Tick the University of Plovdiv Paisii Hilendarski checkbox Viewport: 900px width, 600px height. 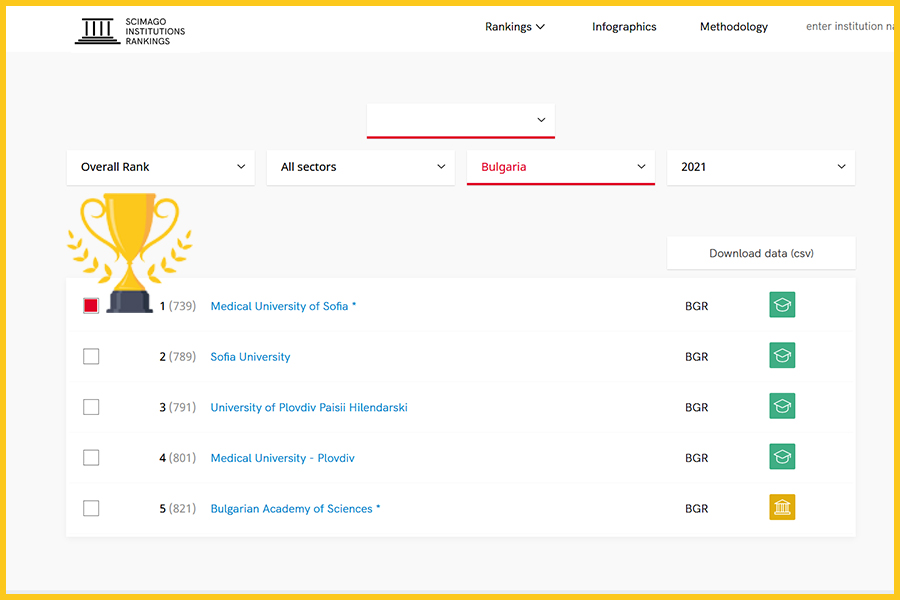pos(91,407)
